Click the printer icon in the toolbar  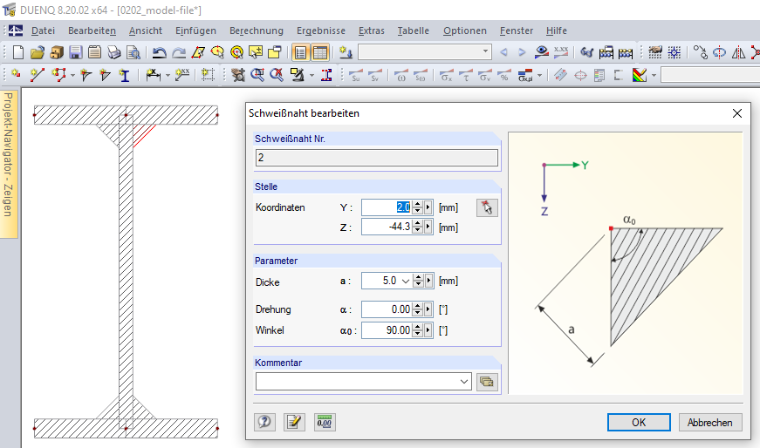tap(114, 52)
